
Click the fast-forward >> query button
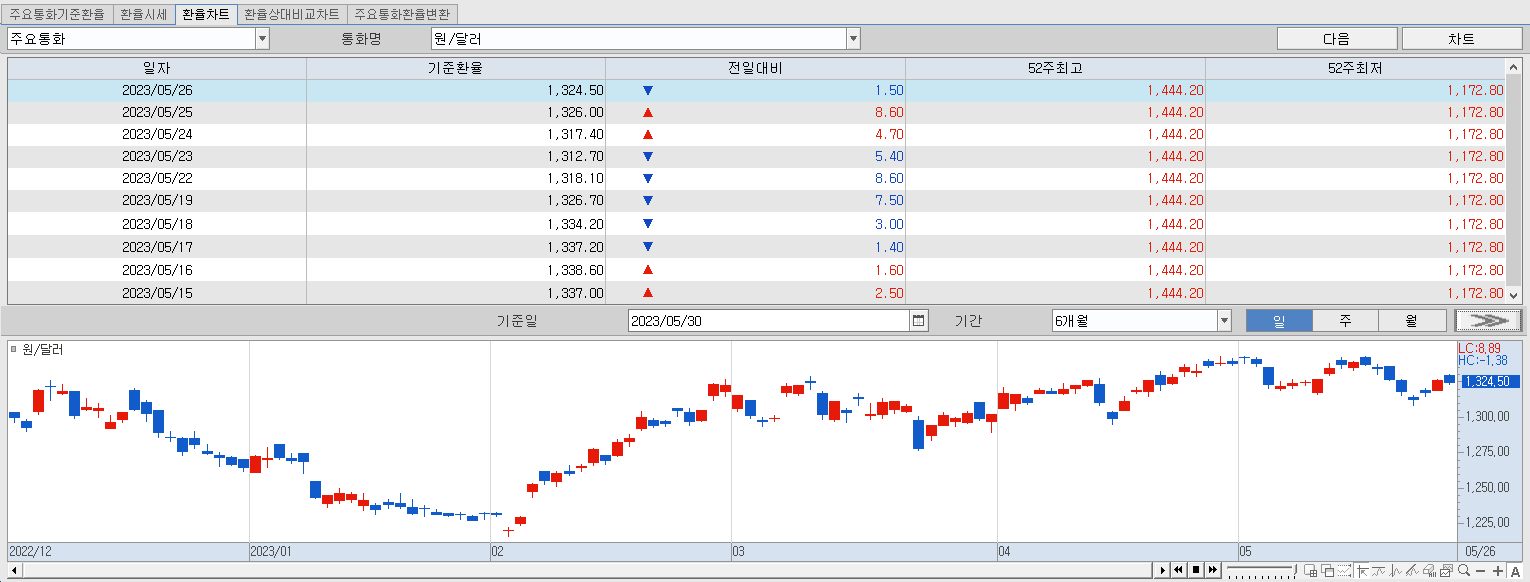tap(1489, 320)
